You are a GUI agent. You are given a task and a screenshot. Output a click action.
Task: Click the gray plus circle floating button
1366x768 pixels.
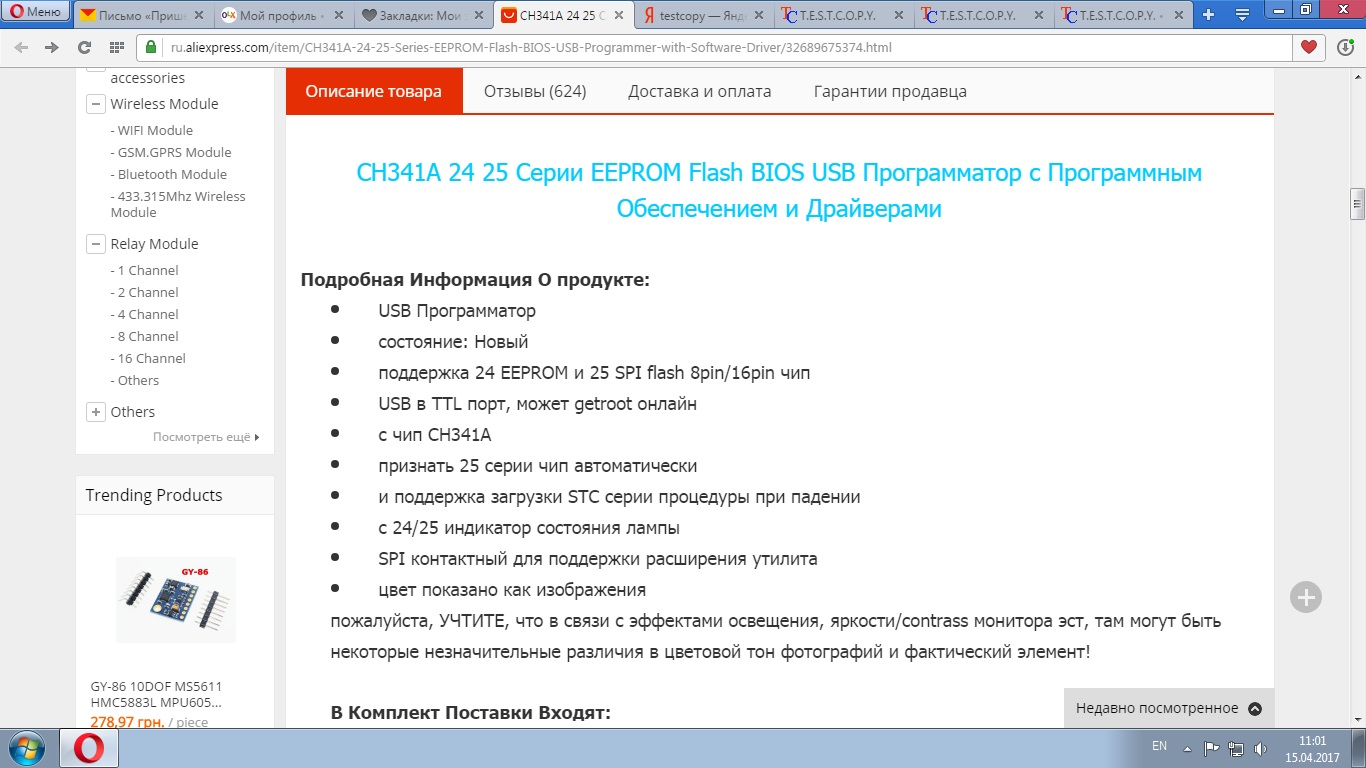point(1306,597)
